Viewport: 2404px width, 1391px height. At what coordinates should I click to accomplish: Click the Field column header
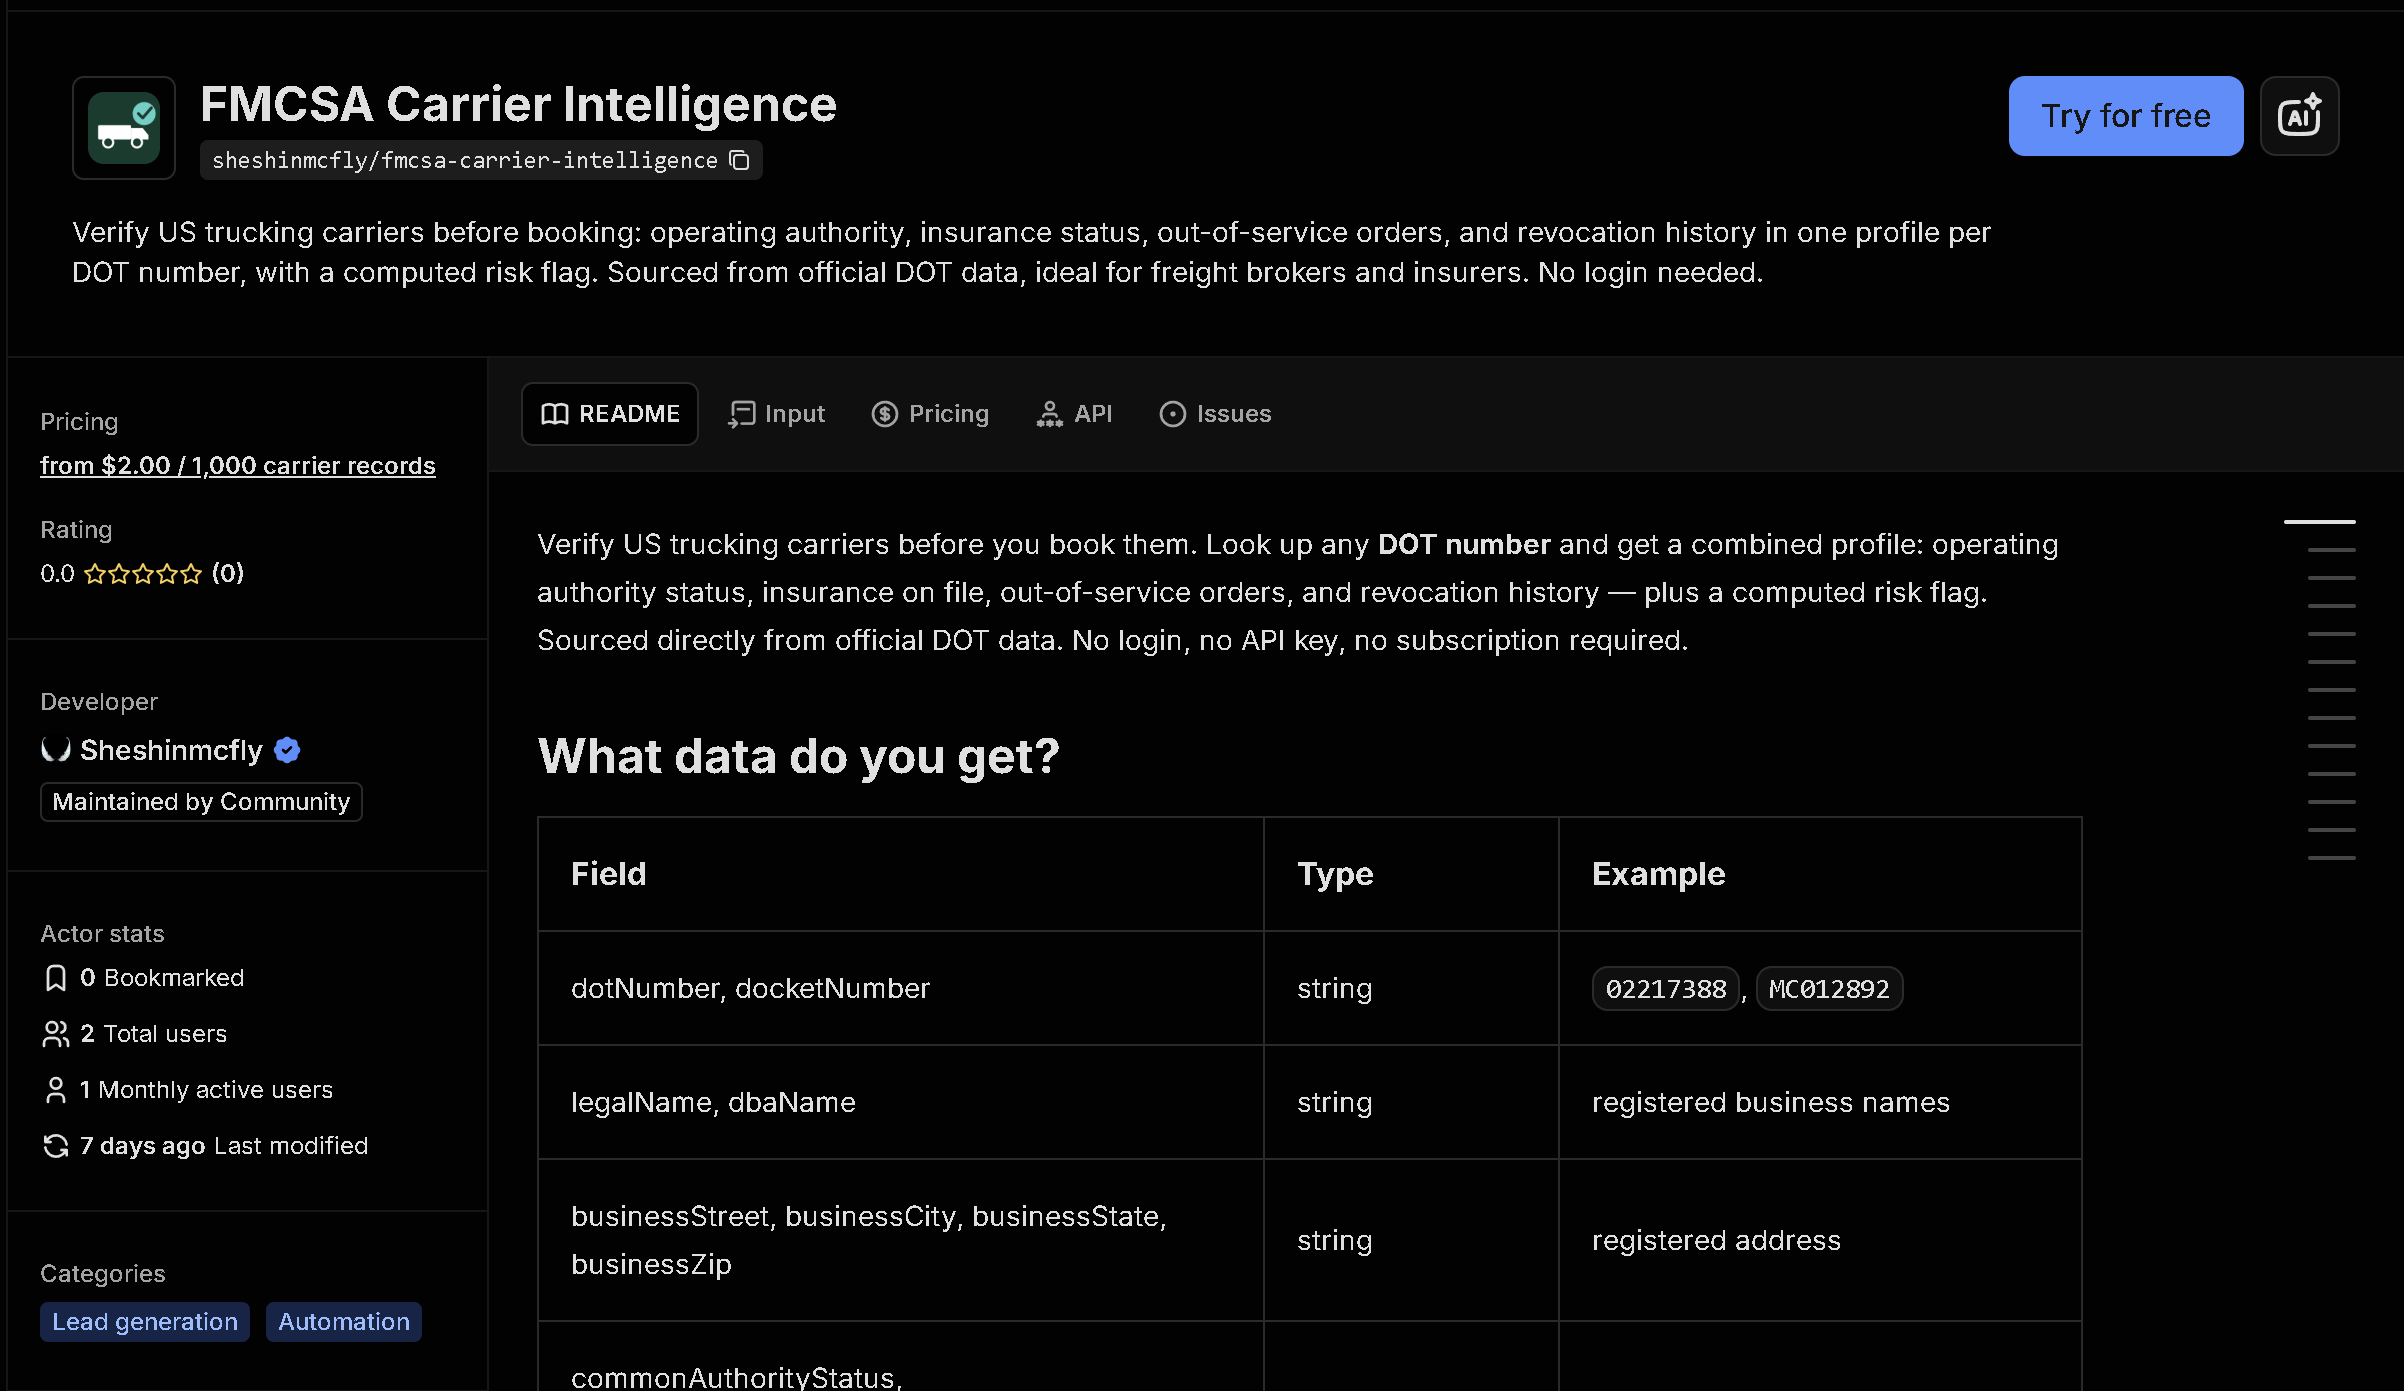(x=901, y=875)
